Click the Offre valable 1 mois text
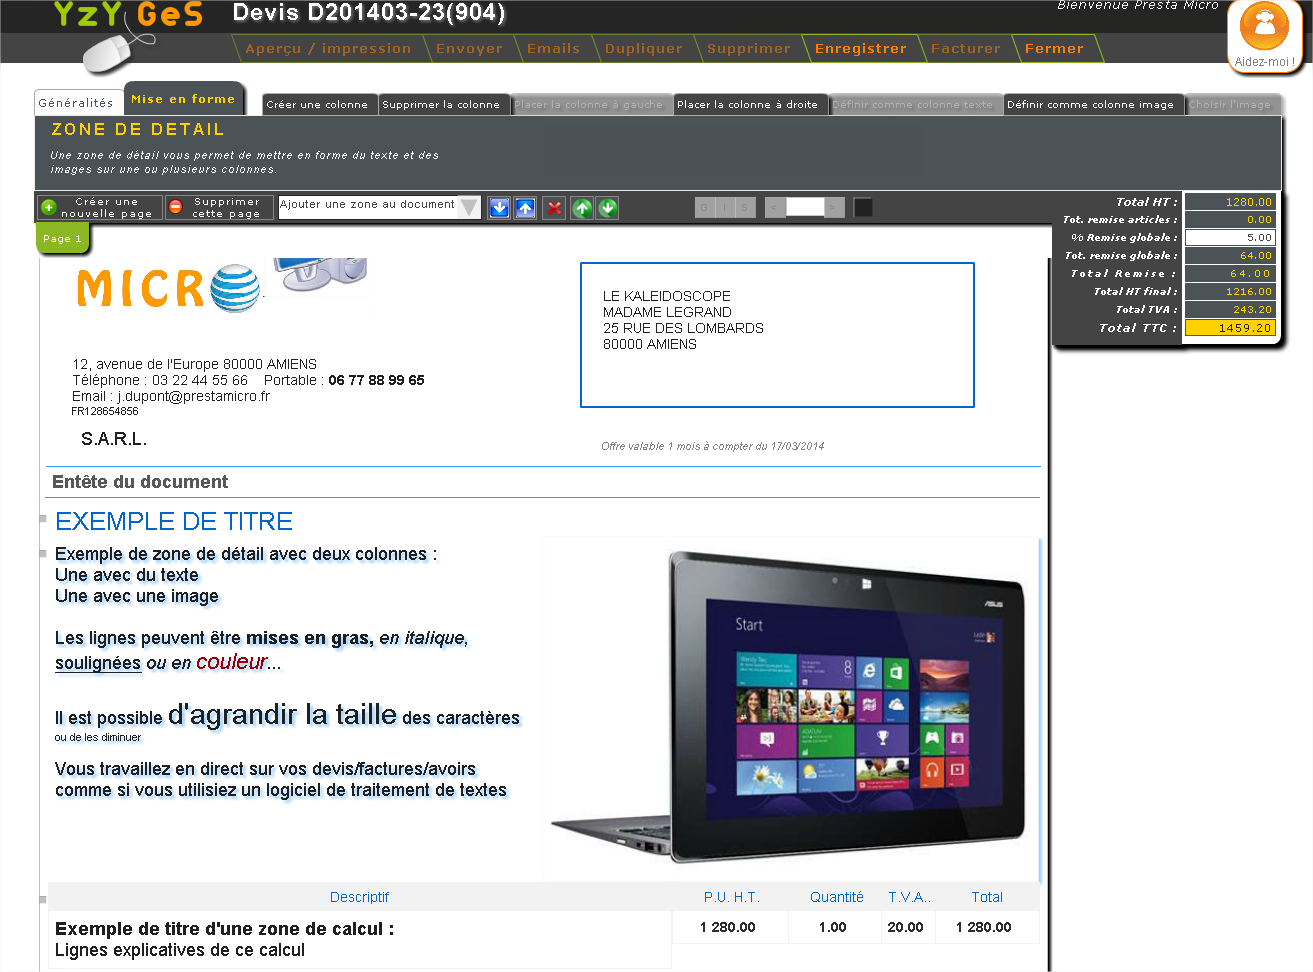This screenshot has height=972, width=1313. pos(713,446)
